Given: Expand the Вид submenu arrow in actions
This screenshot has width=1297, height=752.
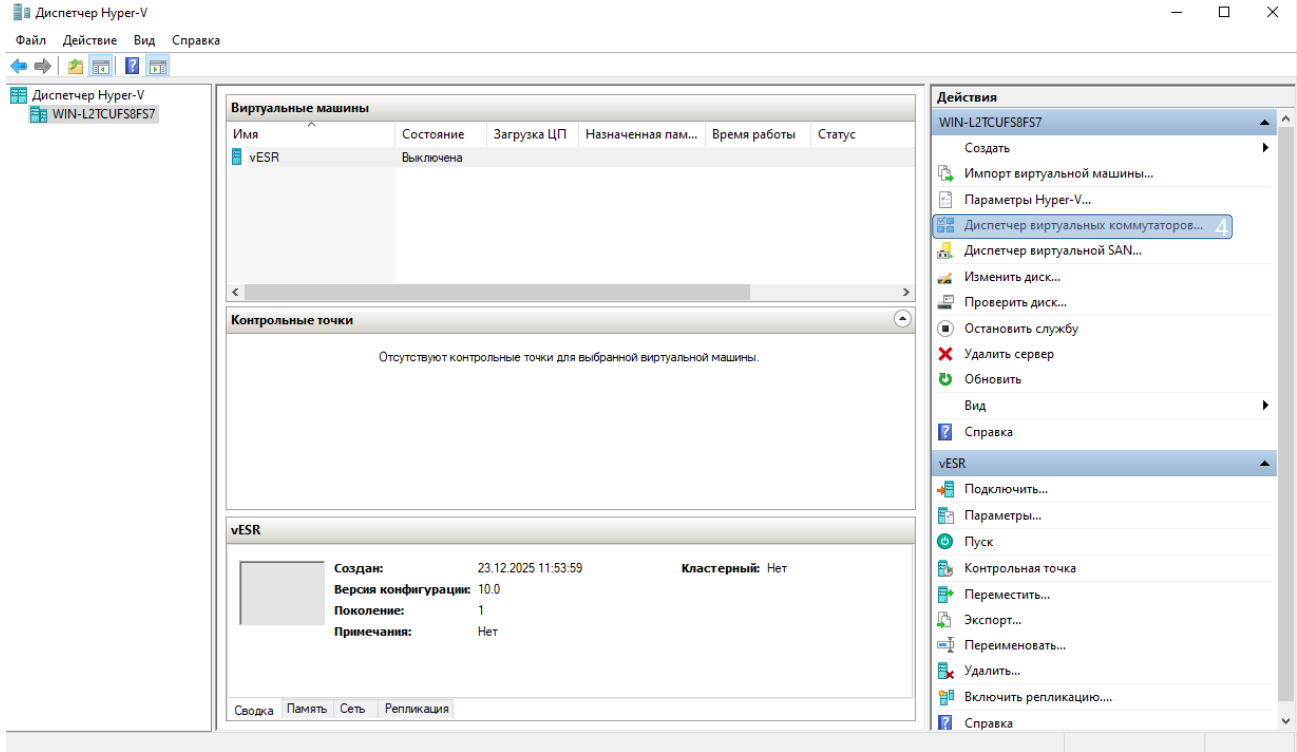Looking at the screenshot, I should [1265, 406].
